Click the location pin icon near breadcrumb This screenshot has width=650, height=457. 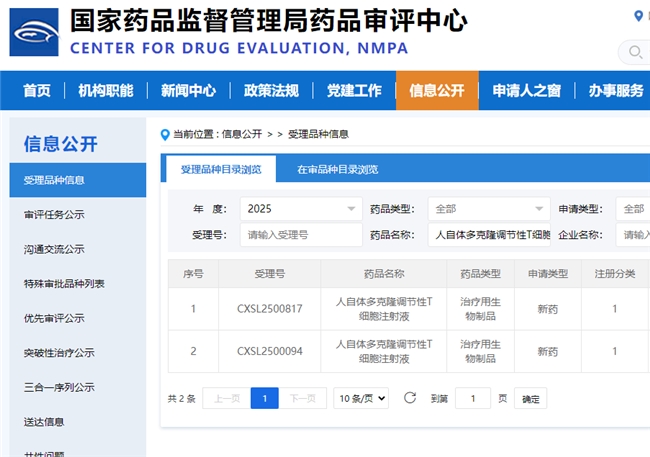(x=165, y=134)
